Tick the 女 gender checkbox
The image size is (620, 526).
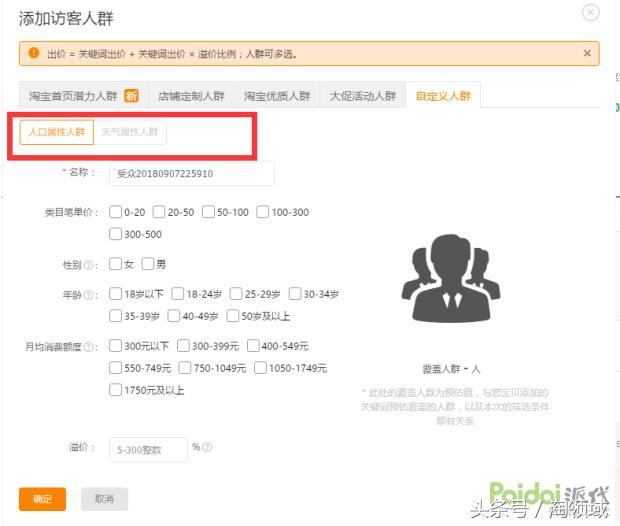coord(115,264)
